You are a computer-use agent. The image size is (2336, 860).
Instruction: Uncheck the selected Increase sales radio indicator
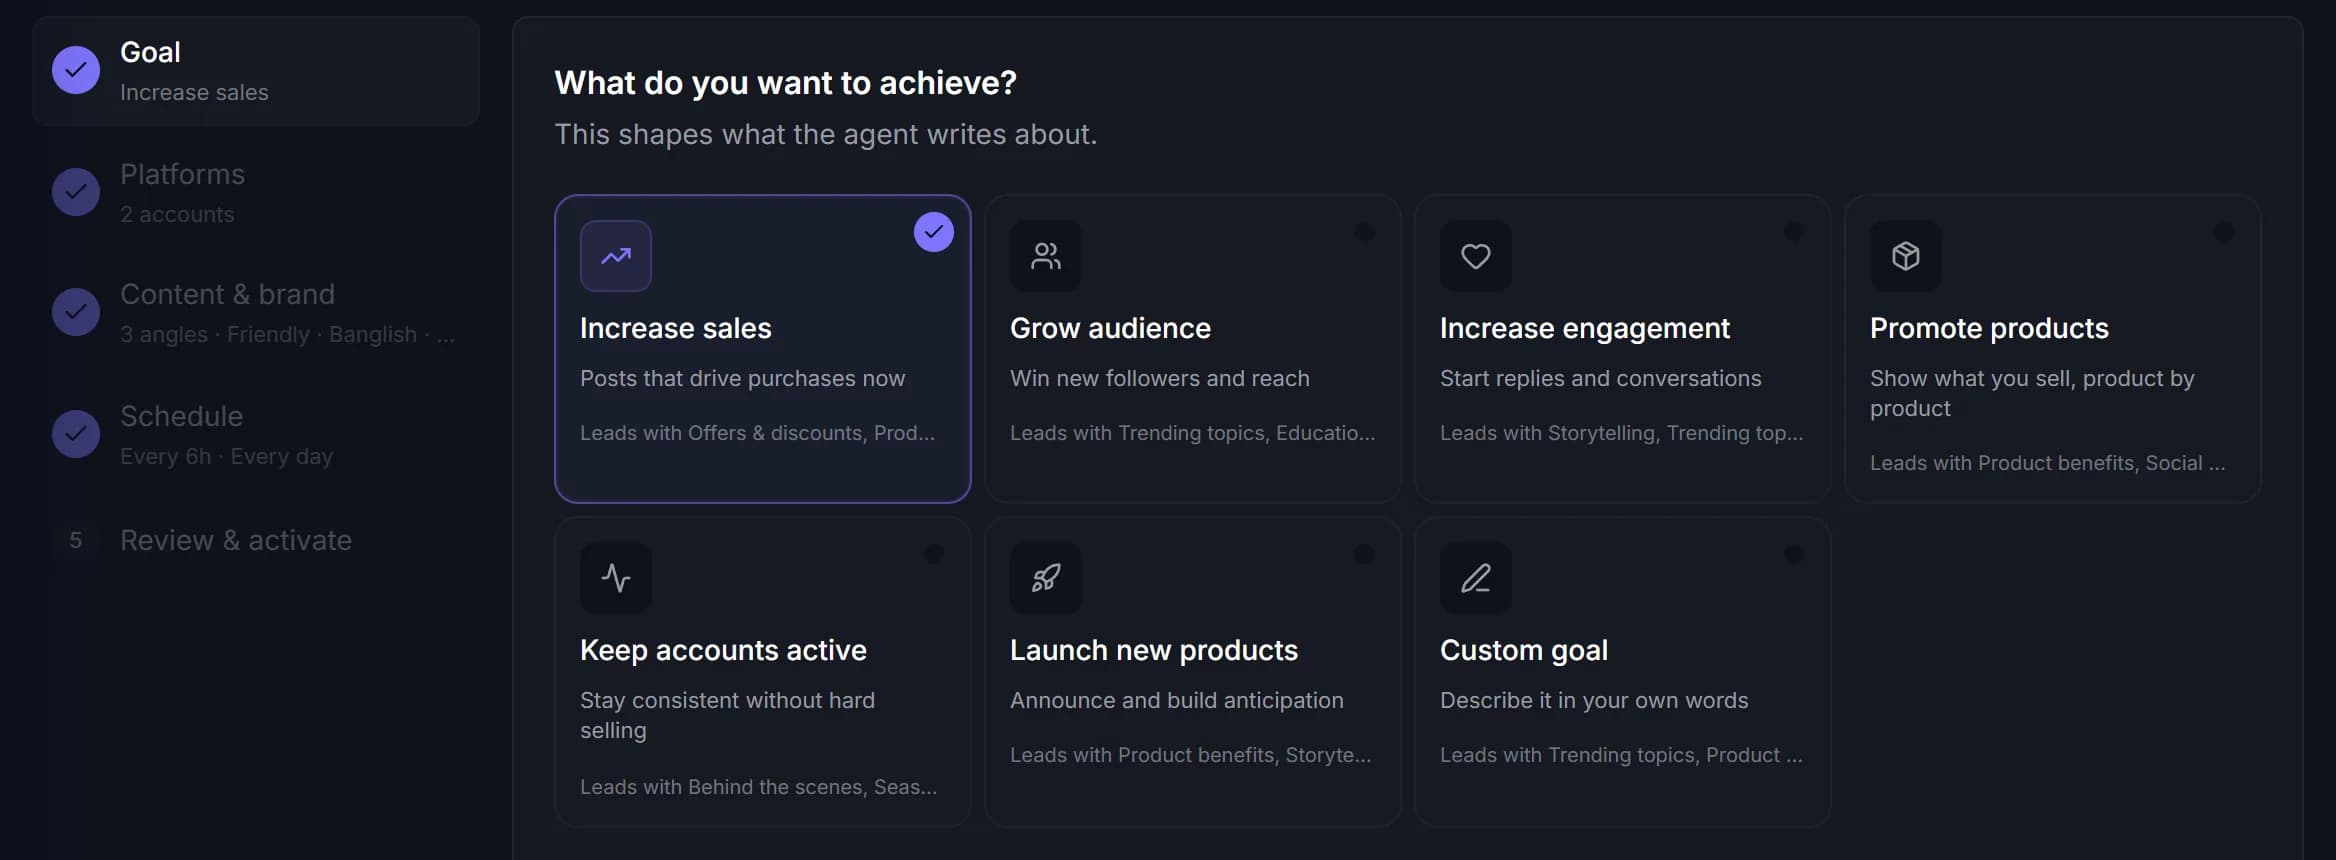(934, 232)
